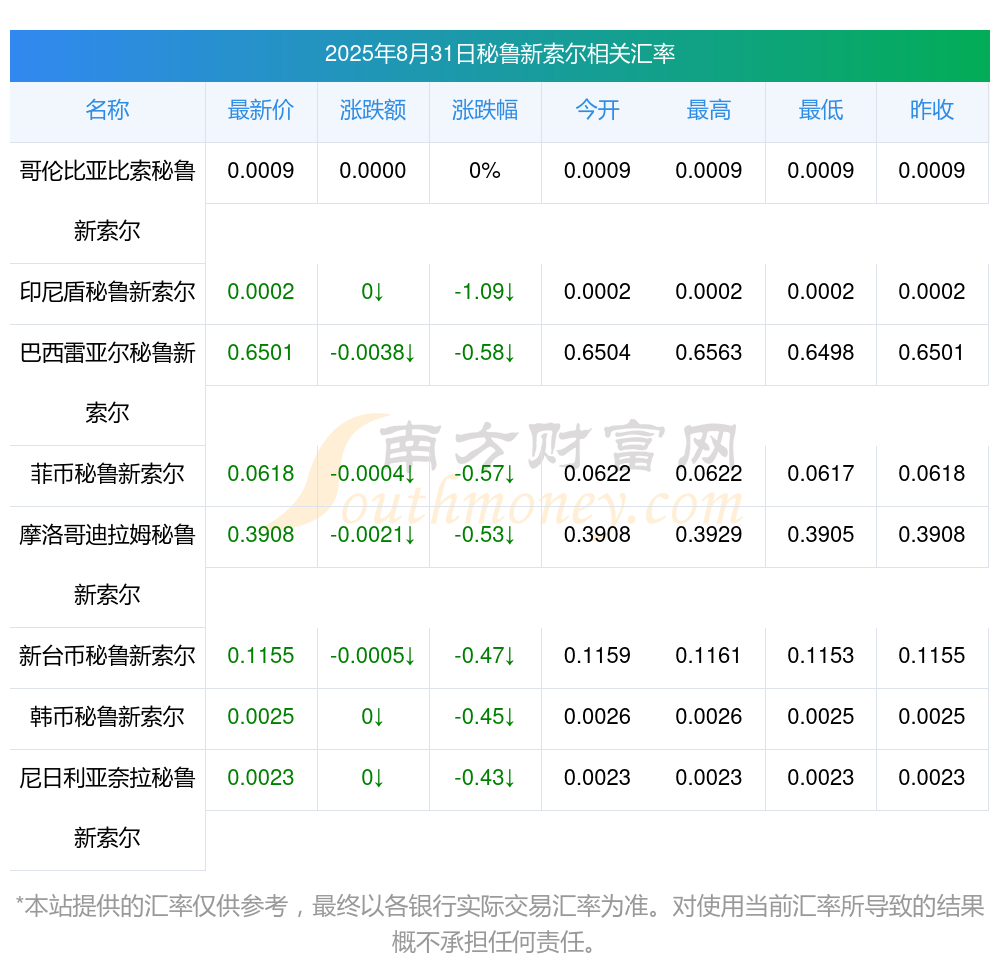Click the -0.0021↓ change amount
Screen dimensions: 1000x973
(x=372, y=534)
